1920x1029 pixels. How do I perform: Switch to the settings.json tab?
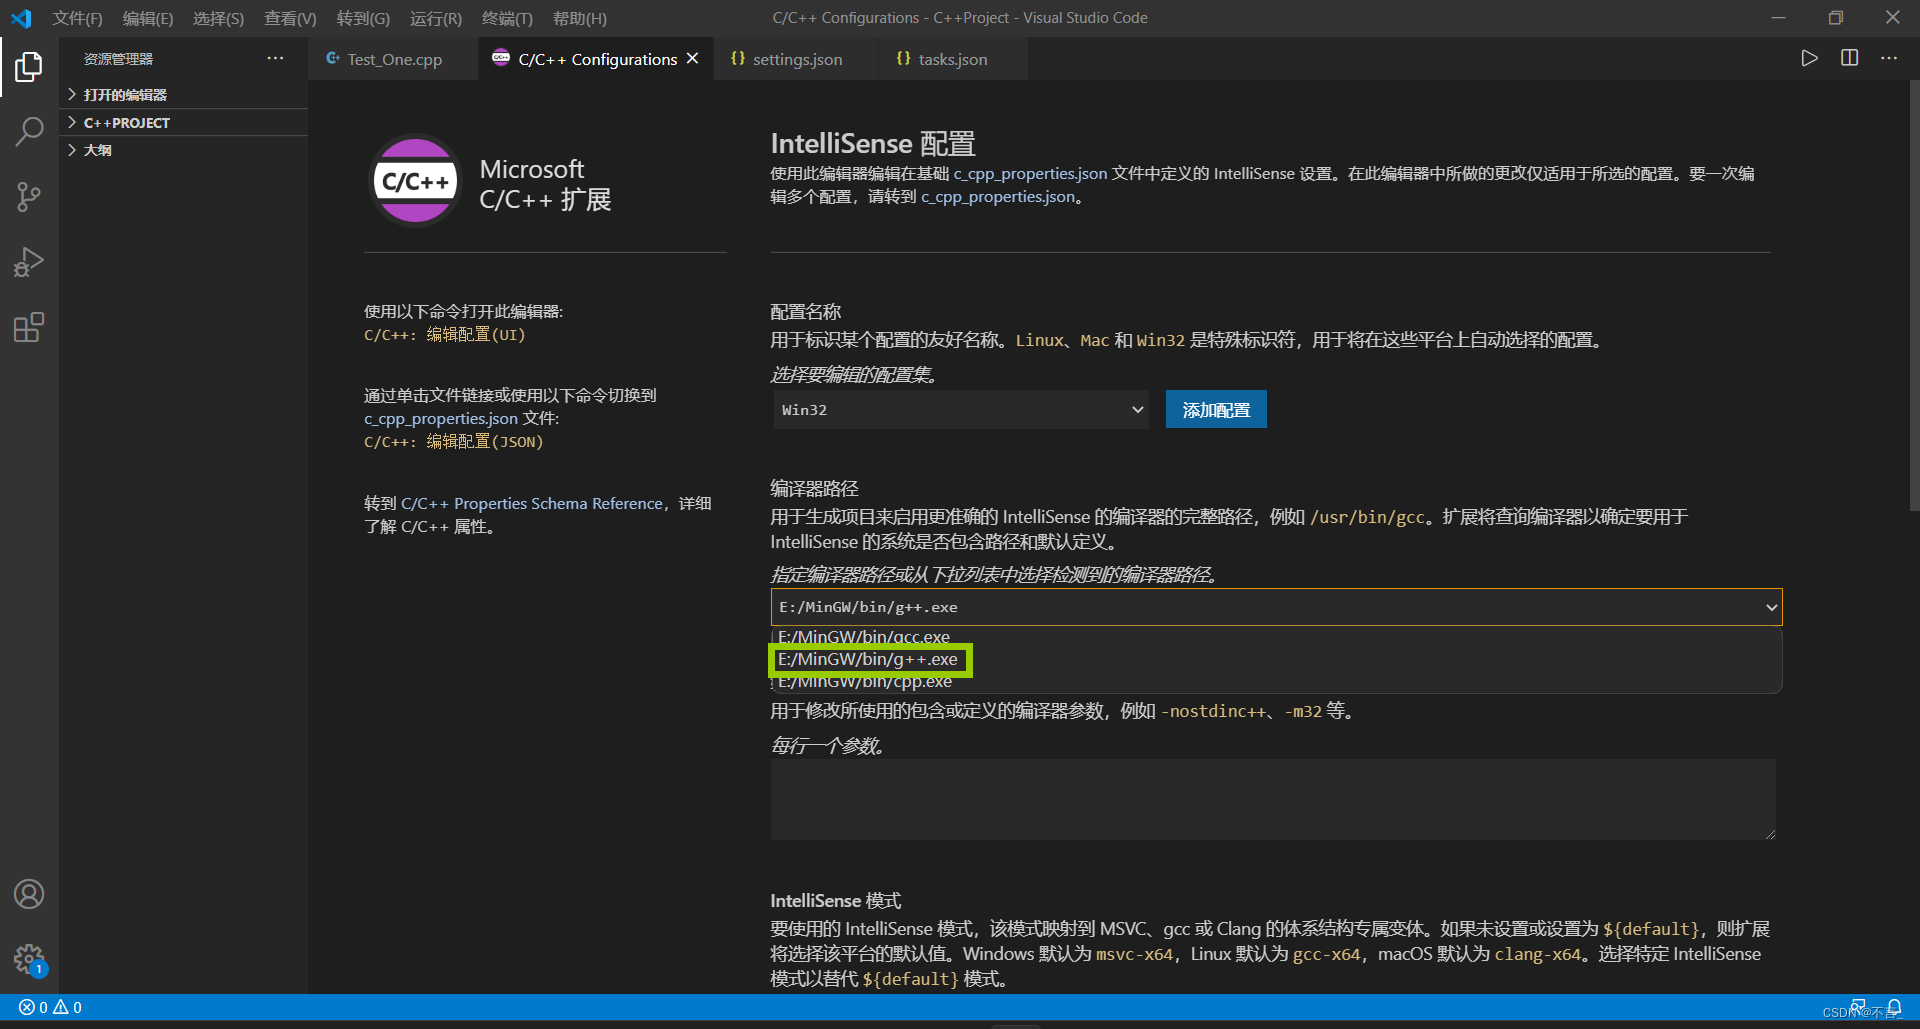point(796,59)
